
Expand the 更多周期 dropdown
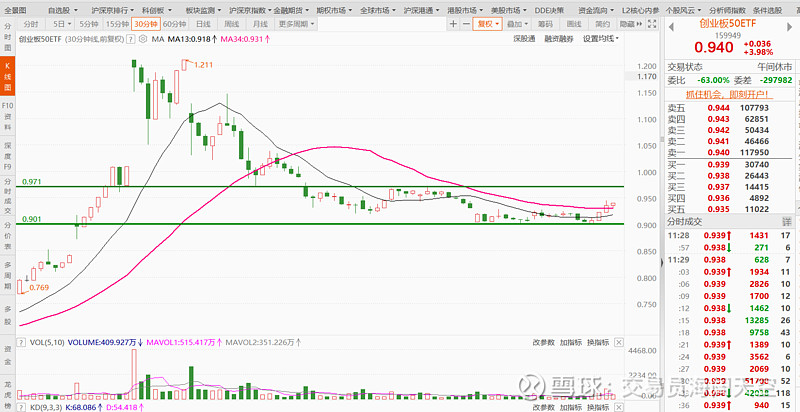click(x=296, y=23)
